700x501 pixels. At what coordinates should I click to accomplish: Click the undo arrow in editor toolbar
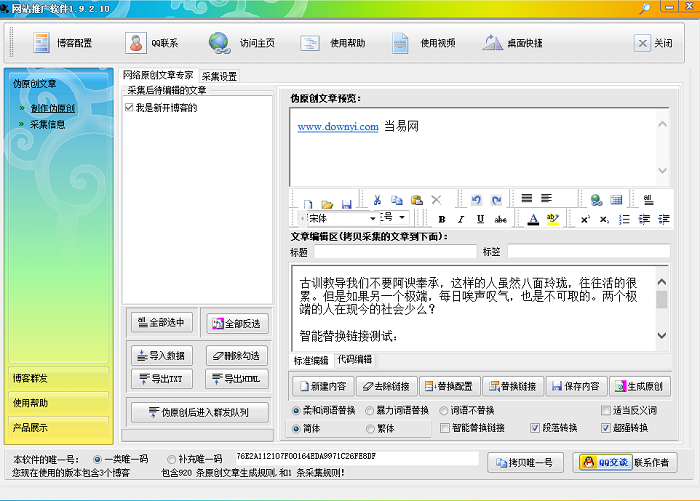pyautogui.click(x=476, y=201)
